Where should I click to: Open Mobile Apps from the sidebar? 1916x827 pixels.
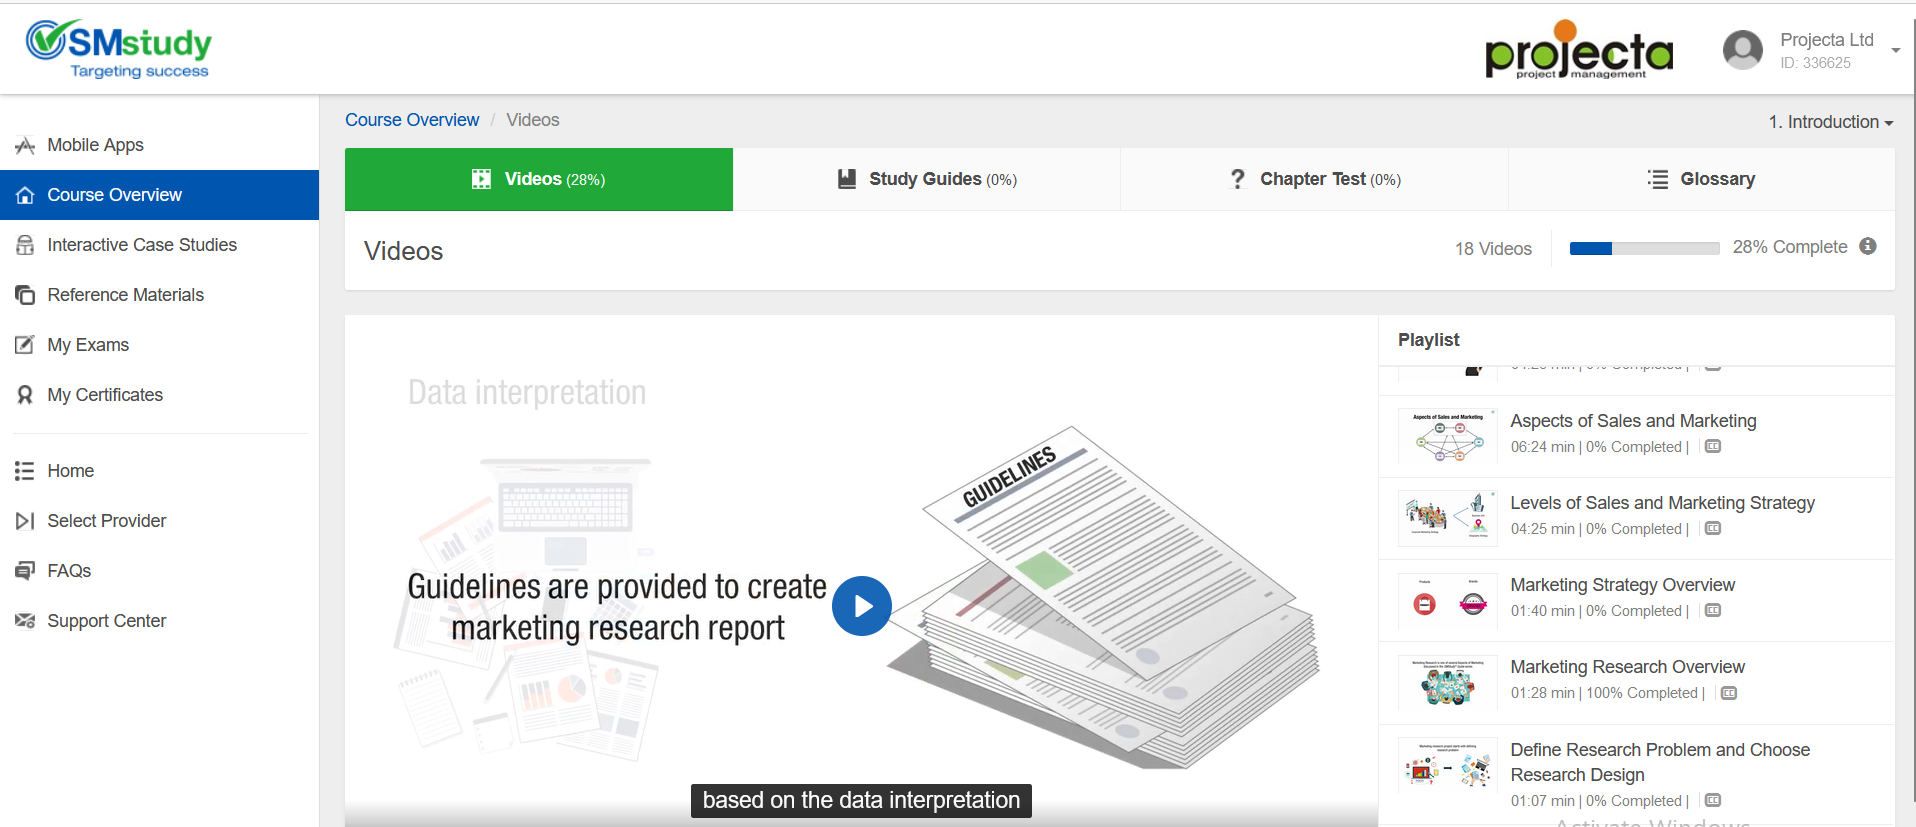tap(95, 145)
